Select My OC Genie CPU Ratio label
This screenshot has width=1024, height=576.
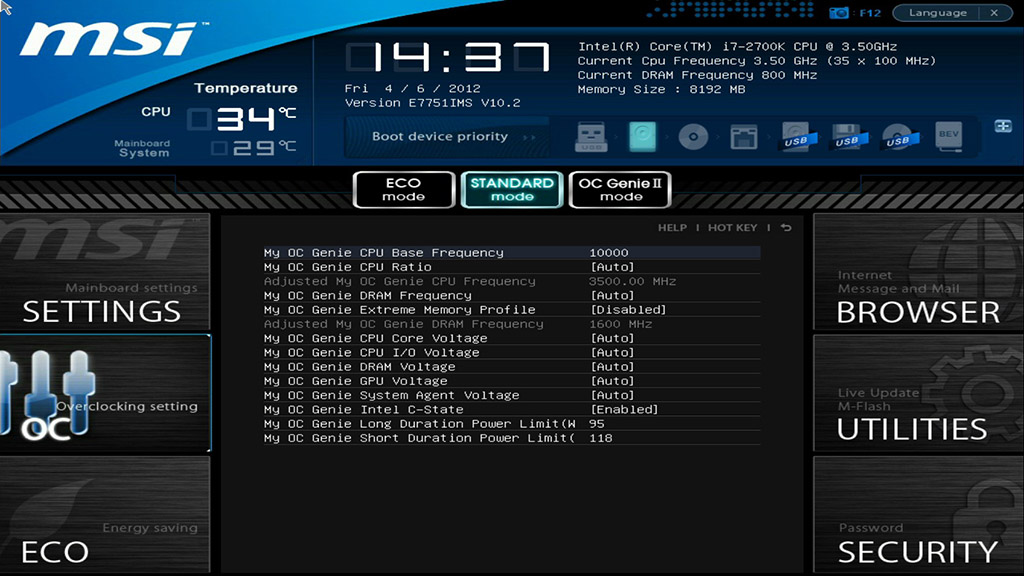347,267
